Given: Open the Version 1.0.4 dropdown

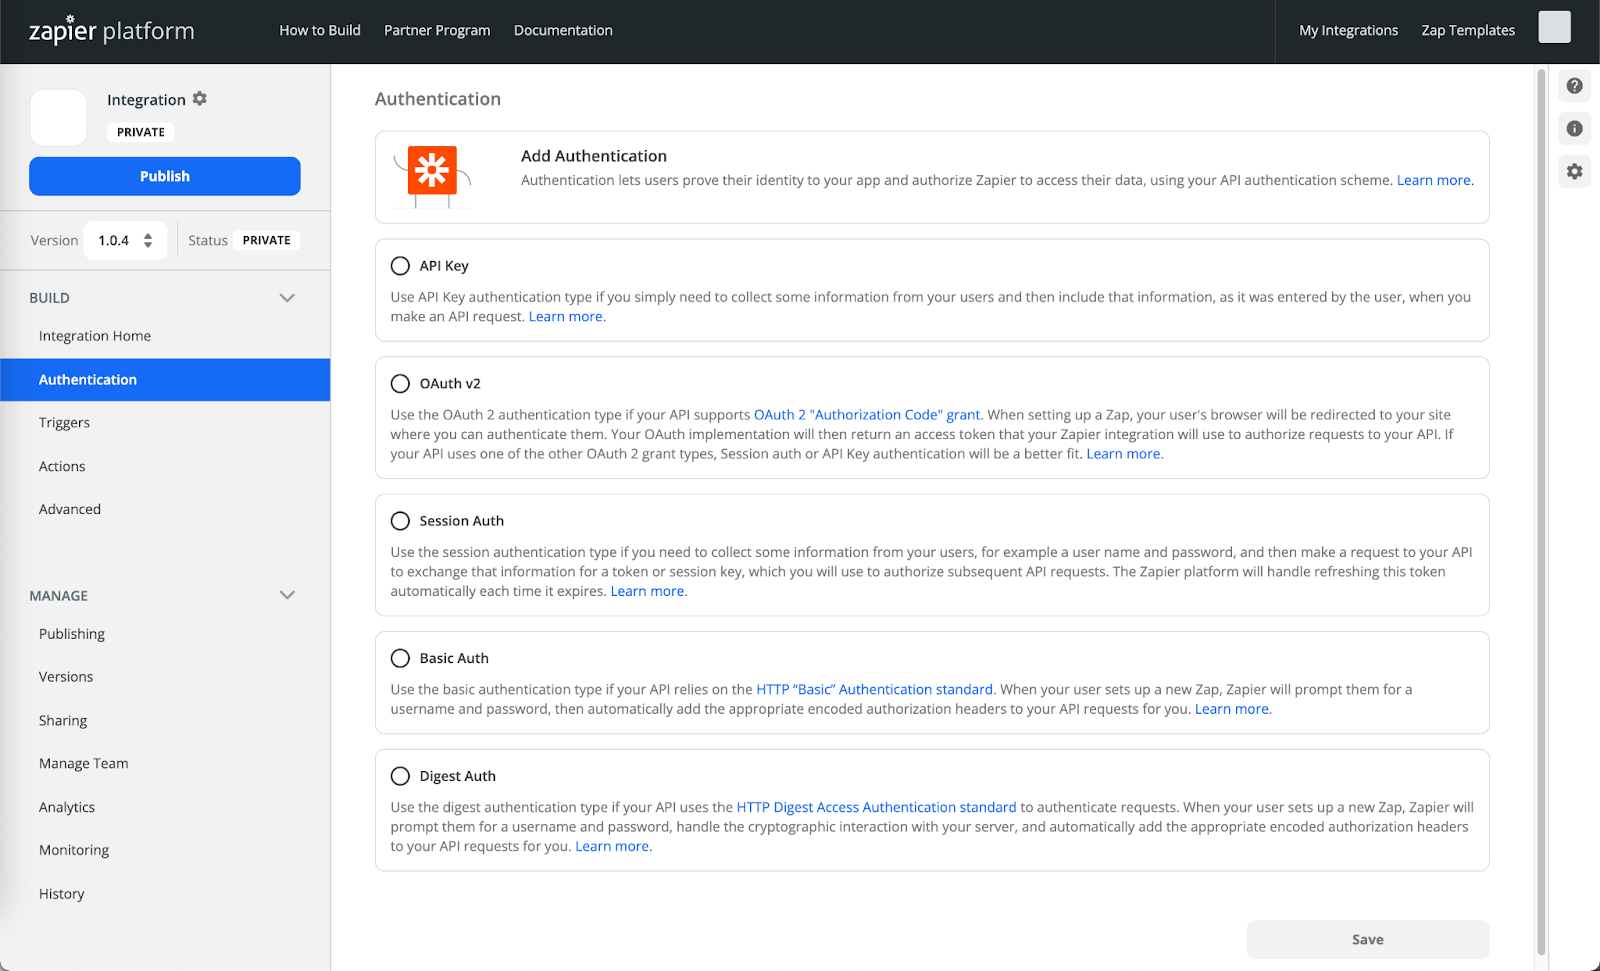Looking at the screenshot, I should [x=125, y=241].
